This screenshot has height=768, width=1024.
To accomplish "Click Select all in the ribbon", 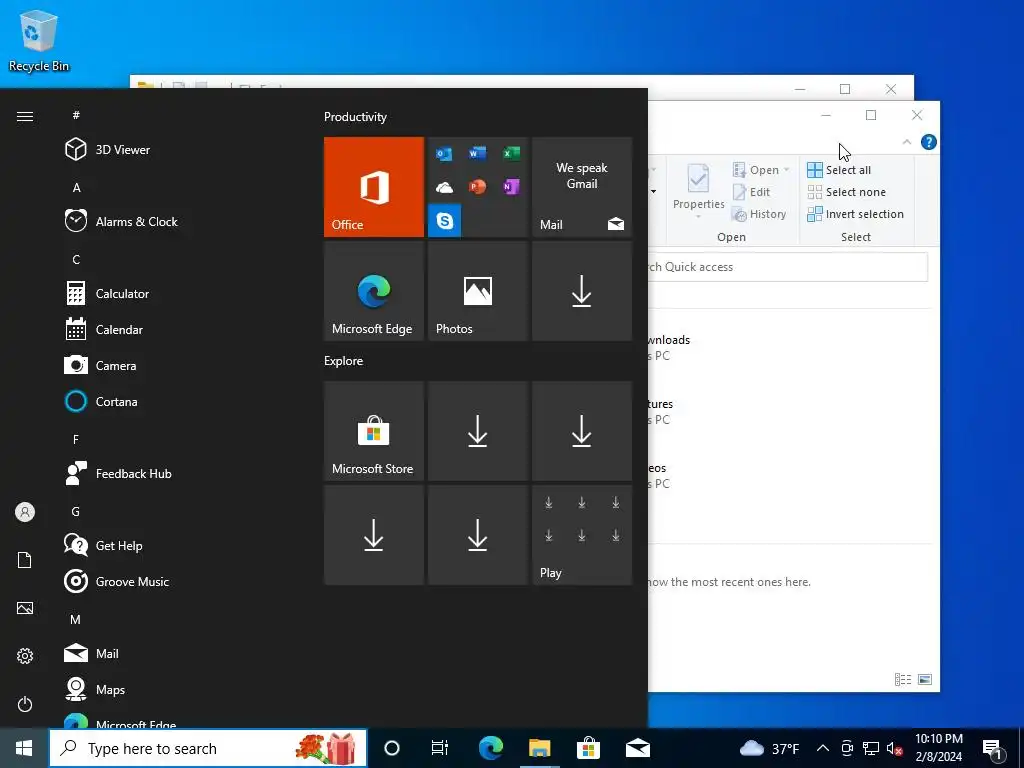I will click(x=839, y=170).
